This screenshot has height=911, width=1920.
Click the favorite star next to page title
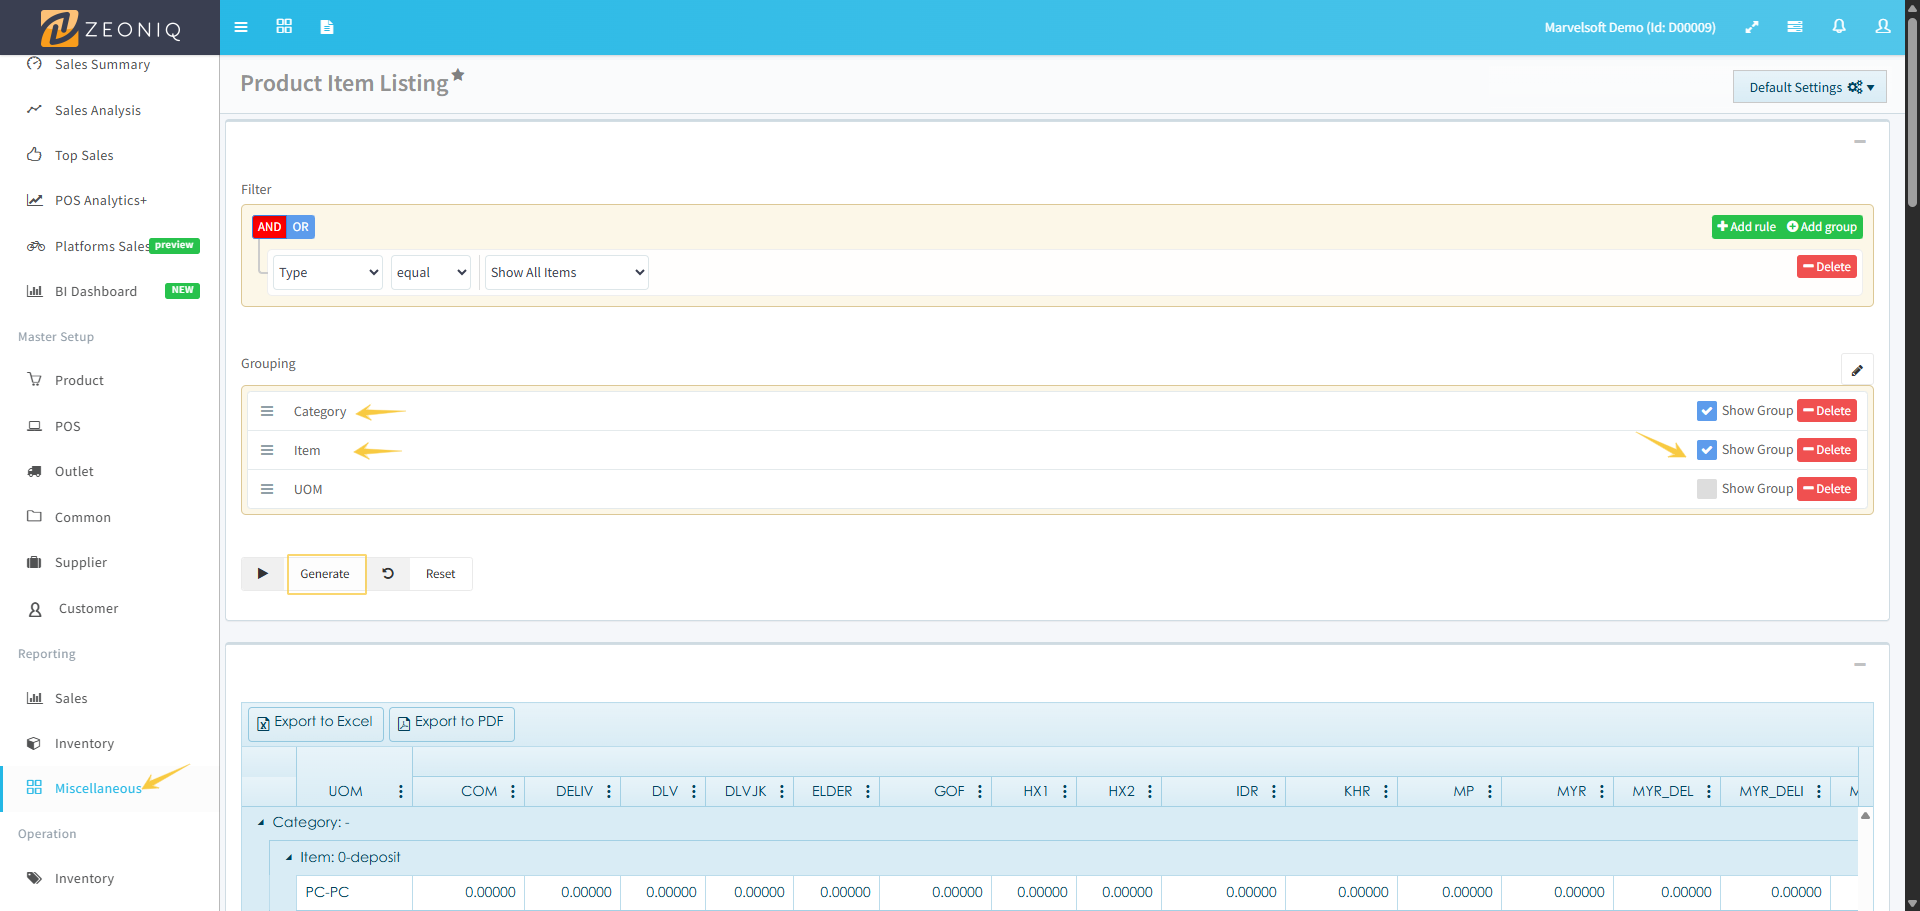click(458, 75)
